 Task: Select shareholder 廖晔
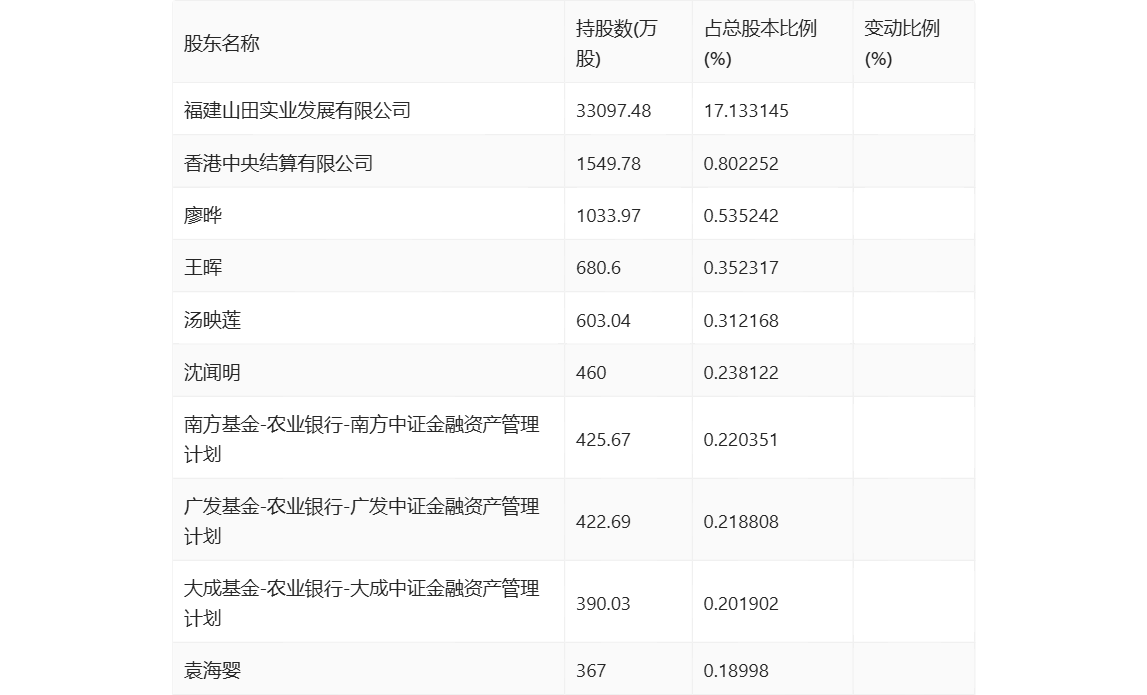pos(203,216)
